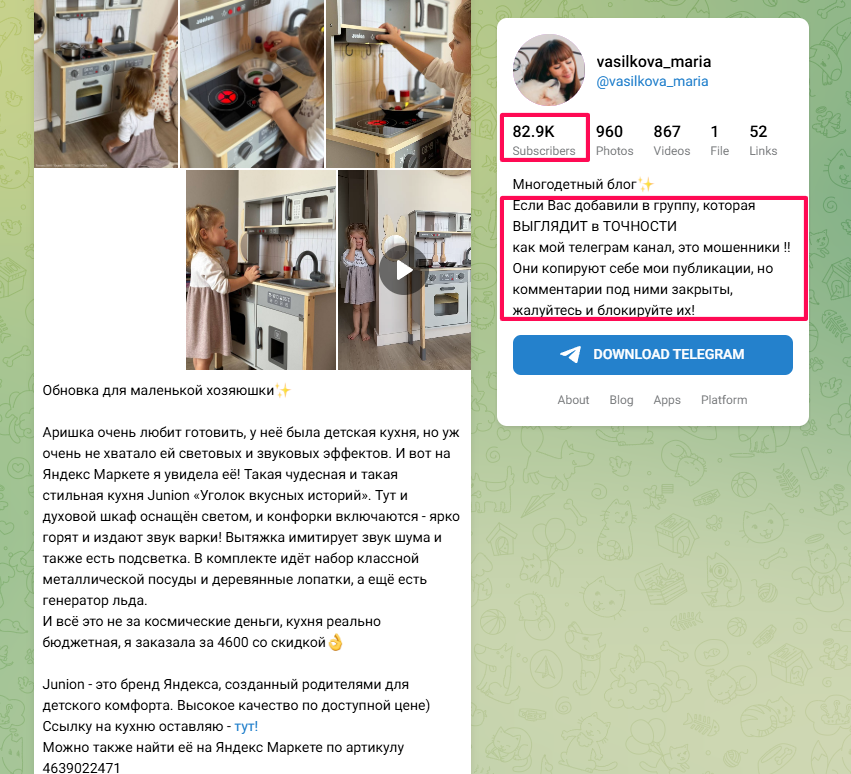Viewport: 851px width, 774px height.
Task: Open the vasilkova_maria channel title
Action: [653, 61]
